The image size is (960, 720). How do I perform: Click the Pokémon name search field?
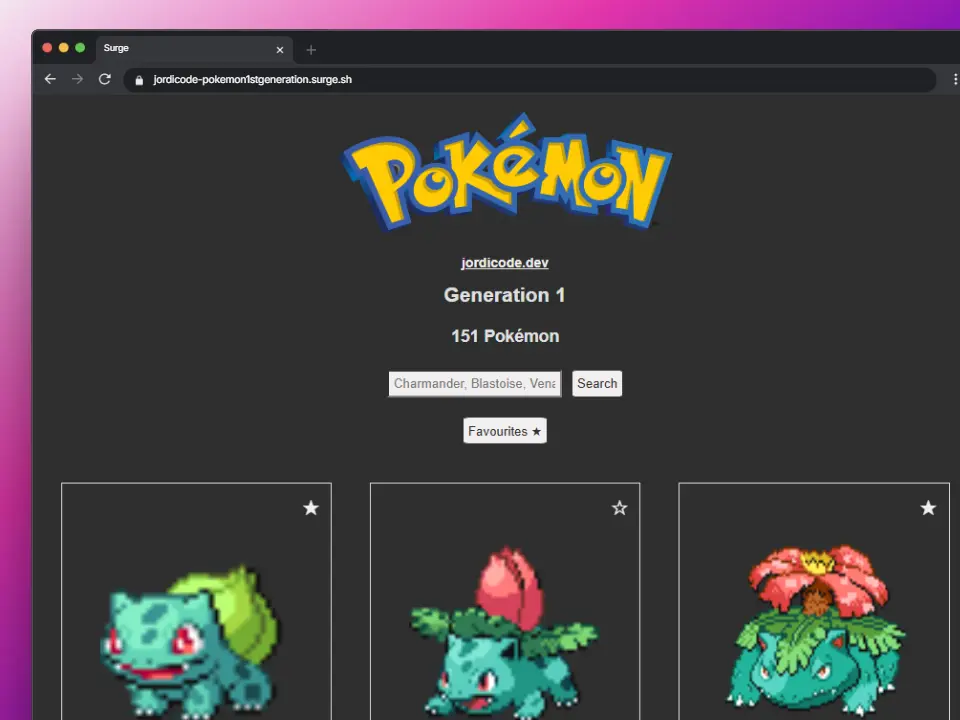(x=474, y=384)
